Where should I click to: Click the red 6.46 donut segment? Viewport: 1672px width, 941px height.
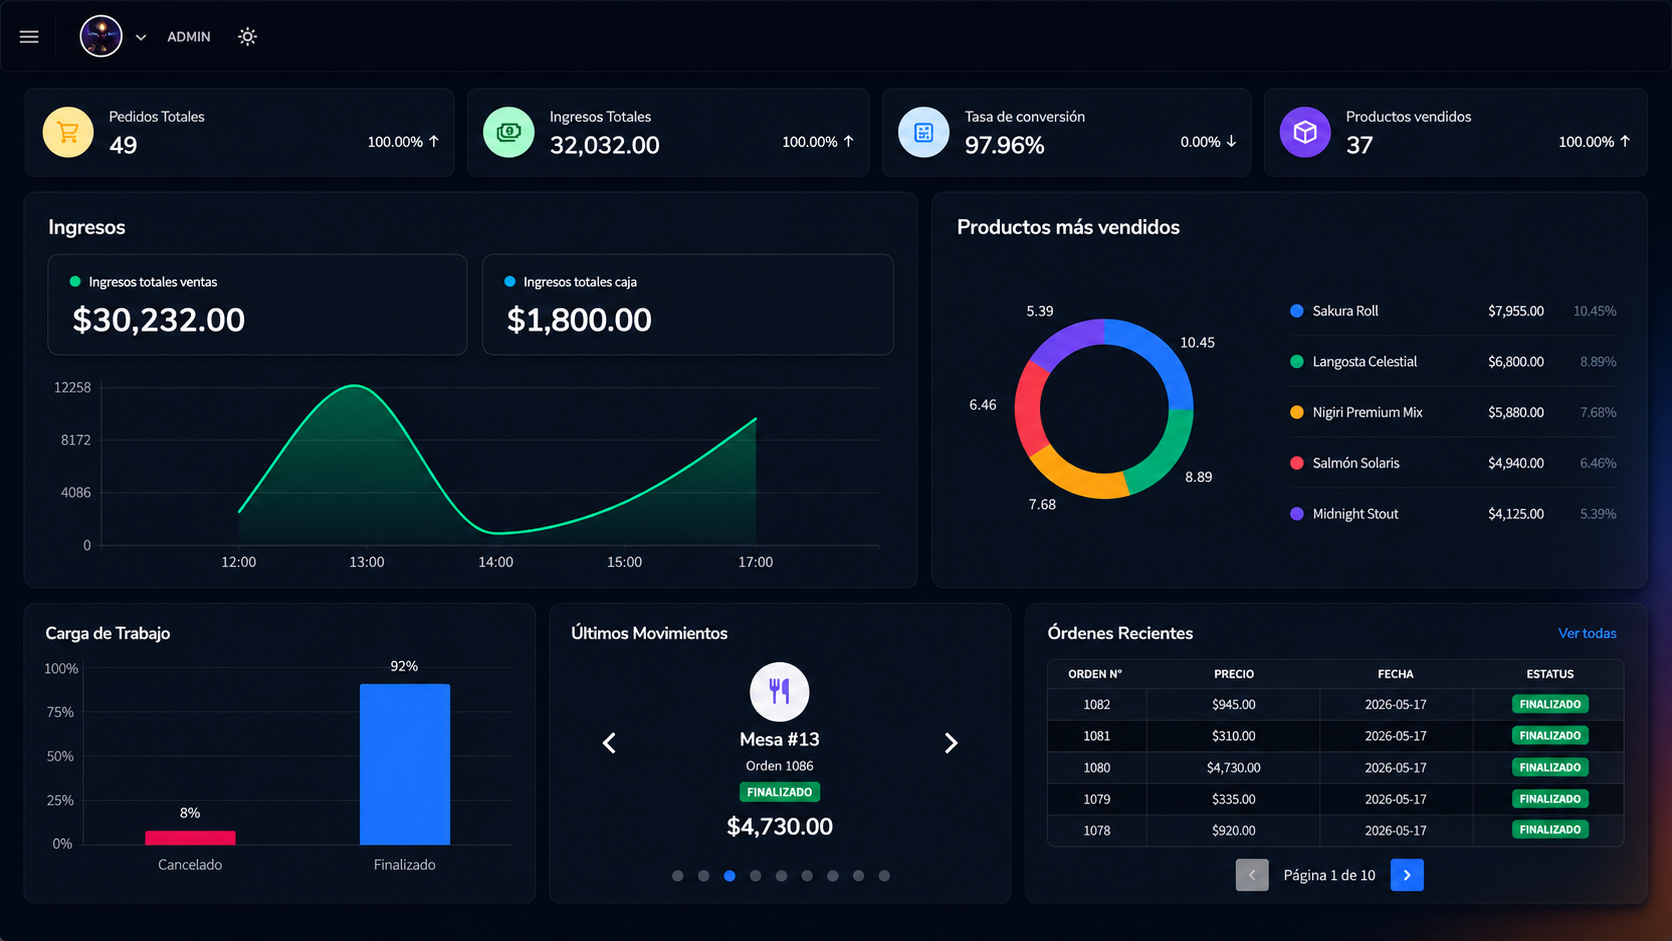coord(1030,410)
